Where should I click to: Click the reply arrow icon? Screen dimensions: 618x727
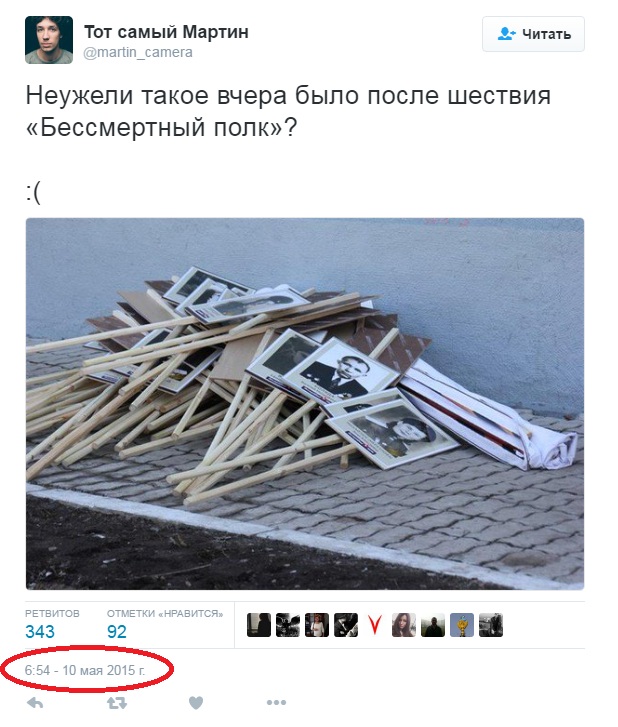tap(35, 703)
